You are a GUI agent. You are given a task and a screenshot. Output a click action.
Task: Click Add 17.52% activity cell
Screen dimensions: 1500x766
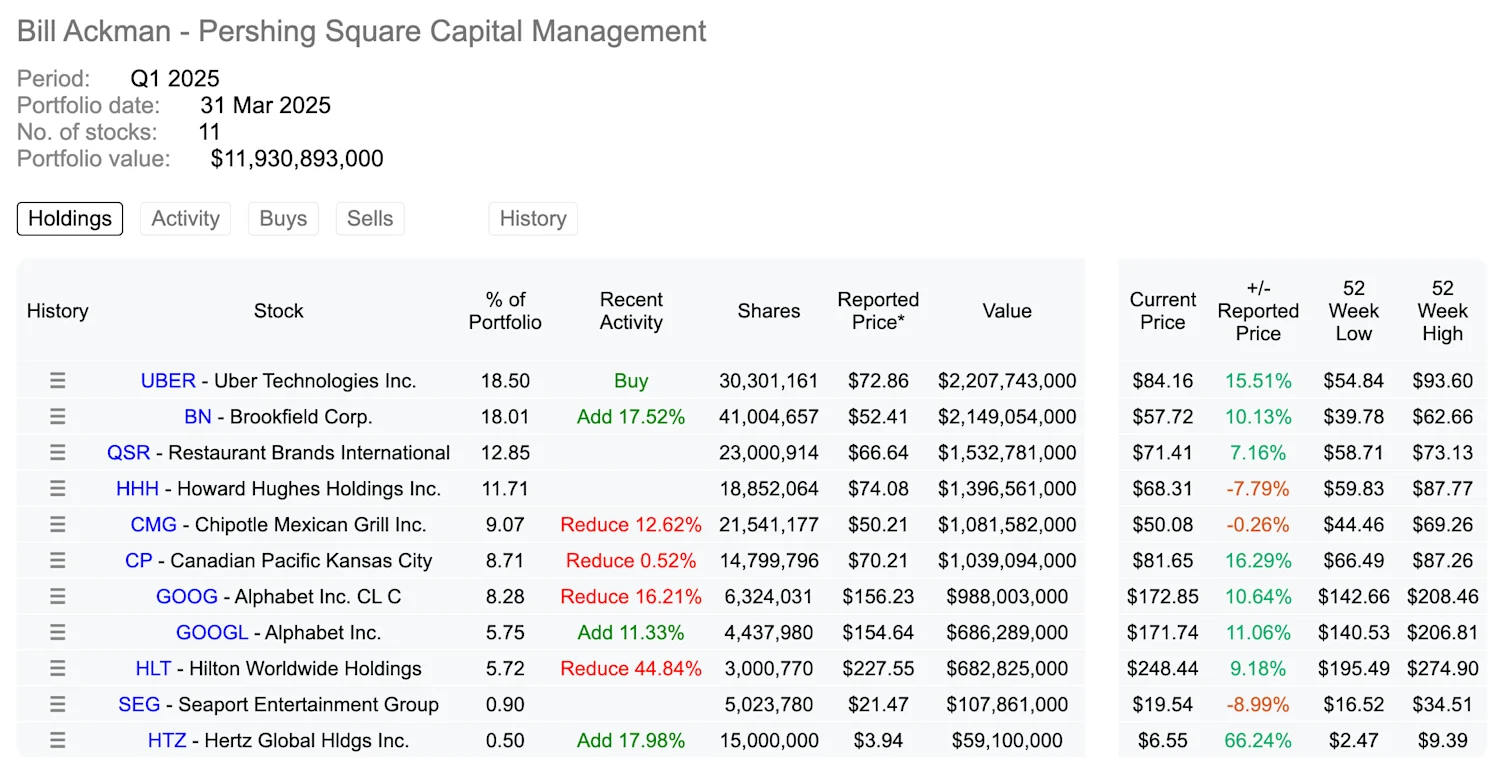(x=631, y=417)
